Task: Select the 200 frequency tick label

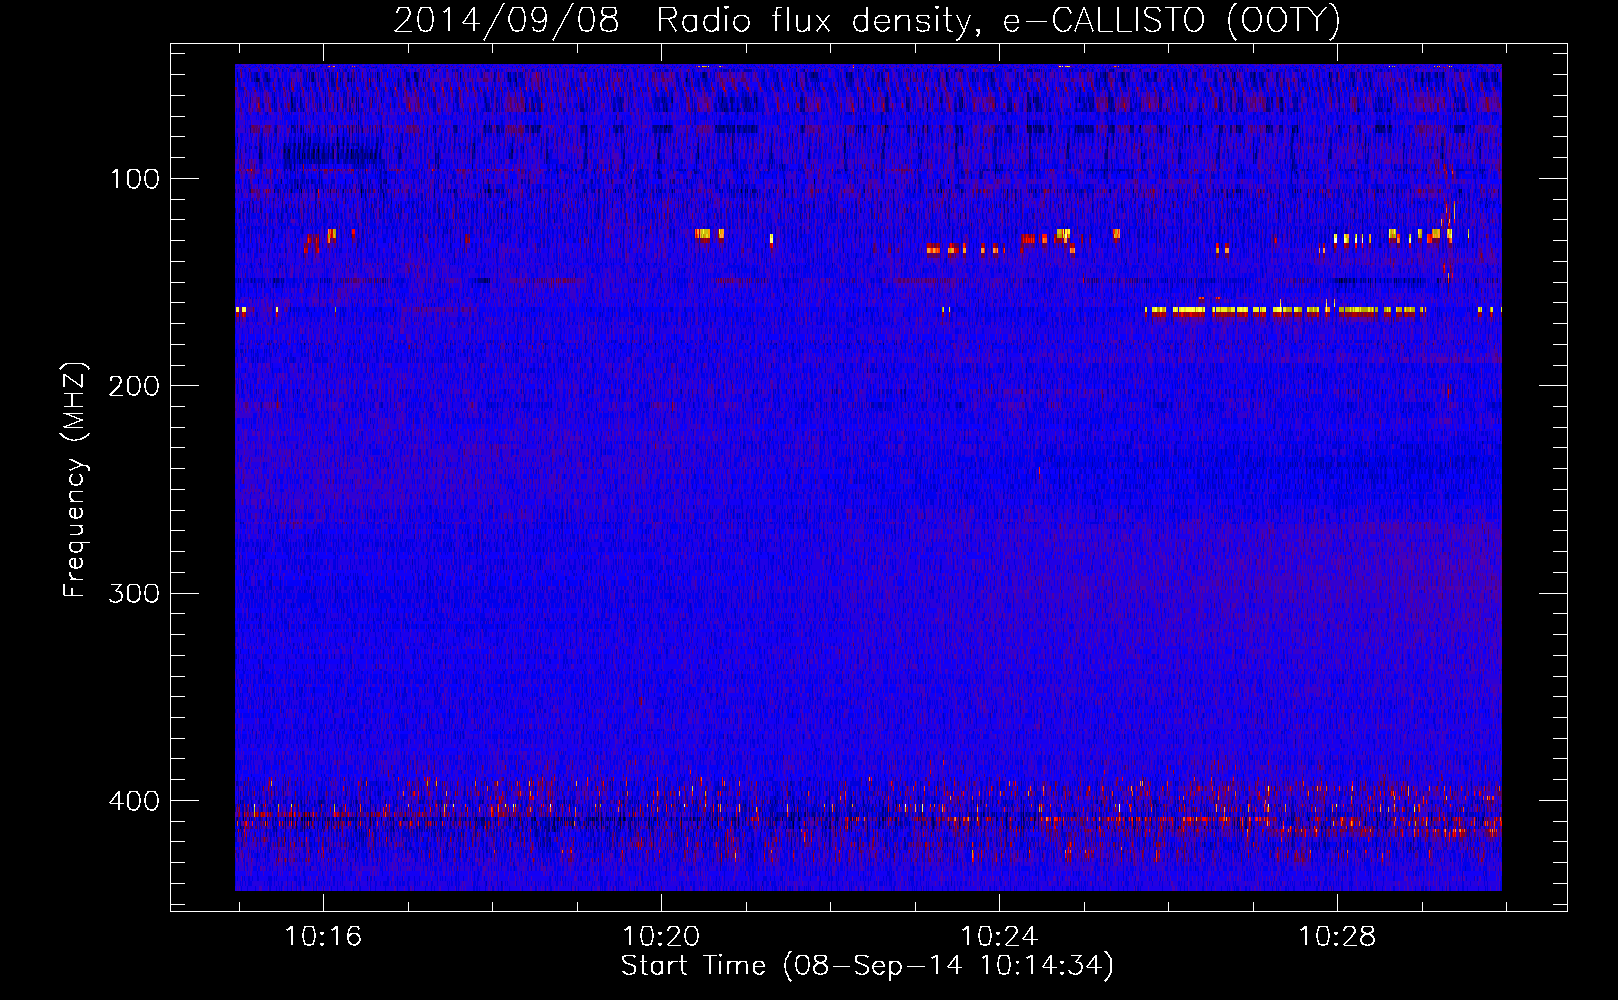Action: [135, 386]
